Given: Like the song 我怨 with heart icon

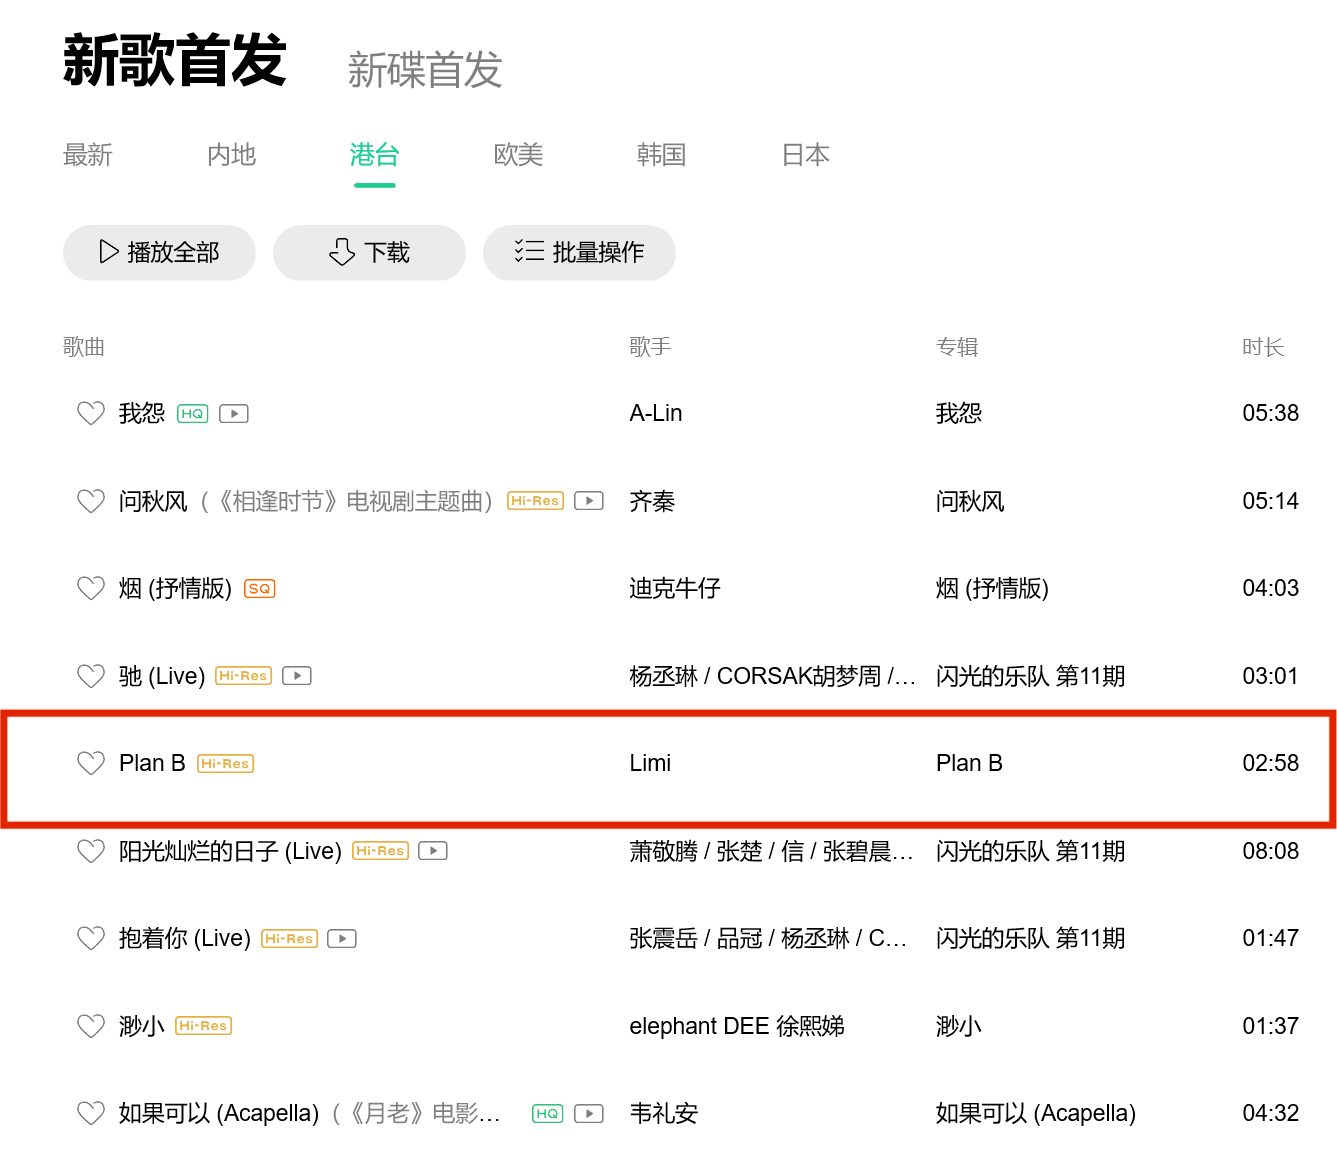Looking at the screenshot, I should (x=91, y=413).
